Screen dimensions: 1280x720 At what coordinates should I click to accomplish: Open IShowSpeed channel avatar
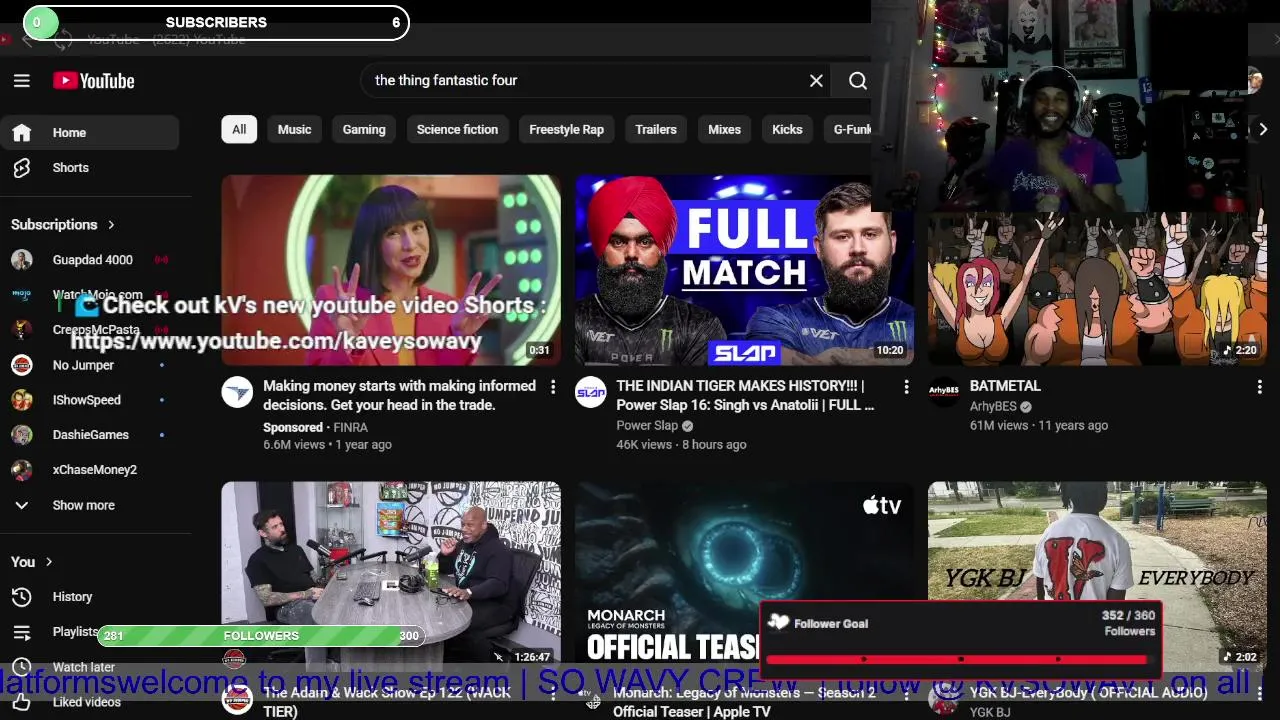coord(22,400)
